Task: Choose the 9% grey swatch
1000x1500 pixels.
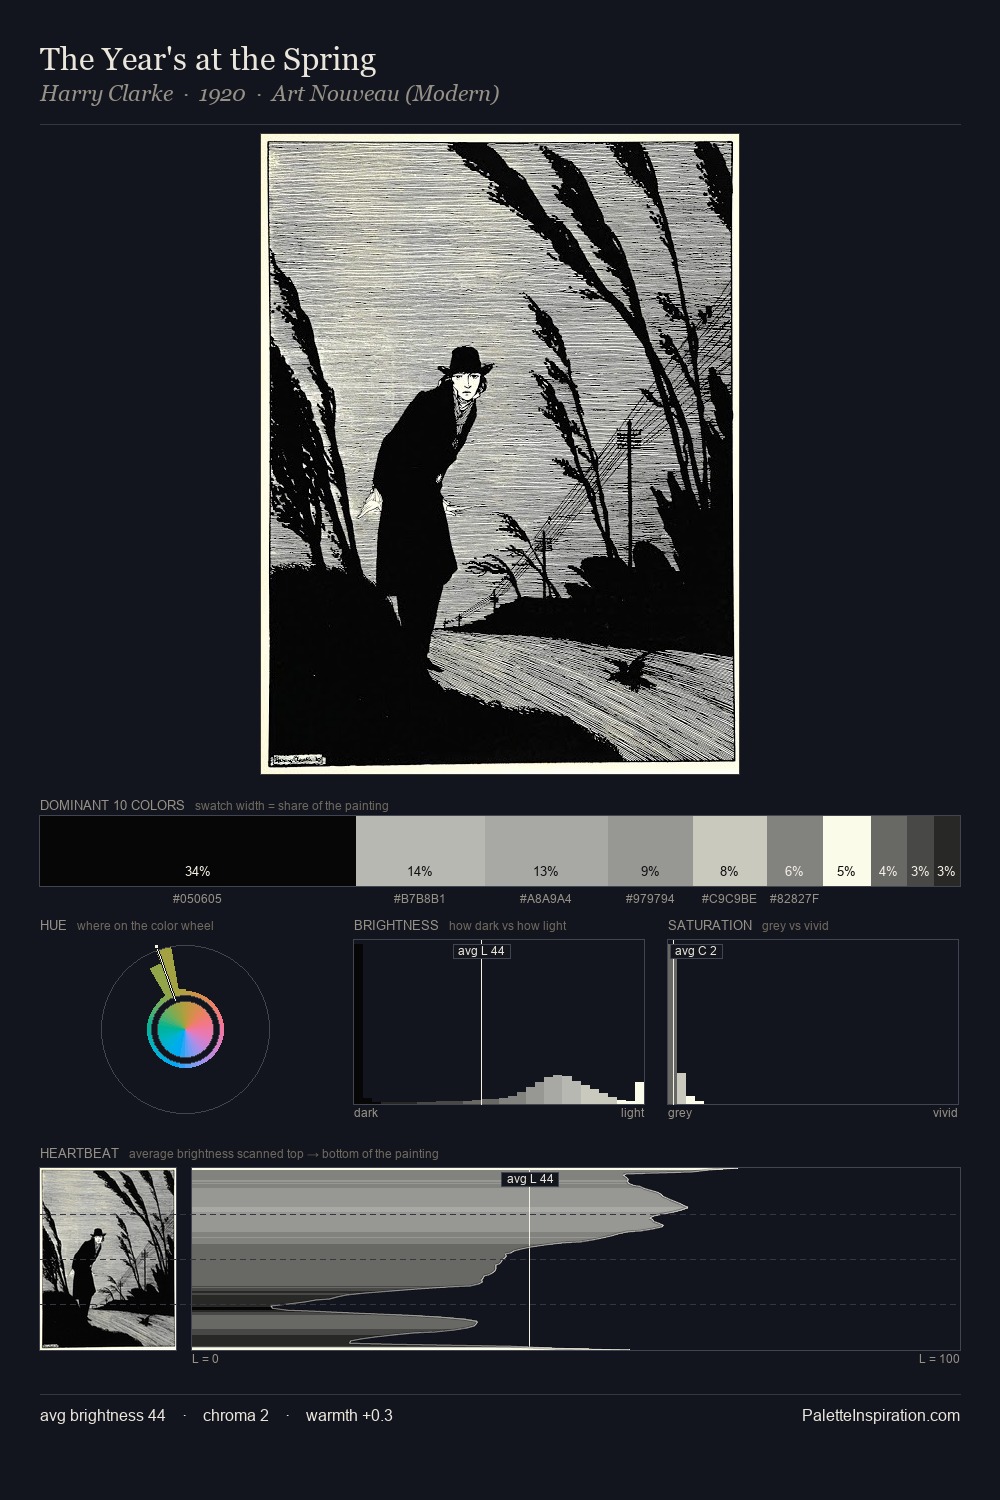Action: (x=650, y=851)
